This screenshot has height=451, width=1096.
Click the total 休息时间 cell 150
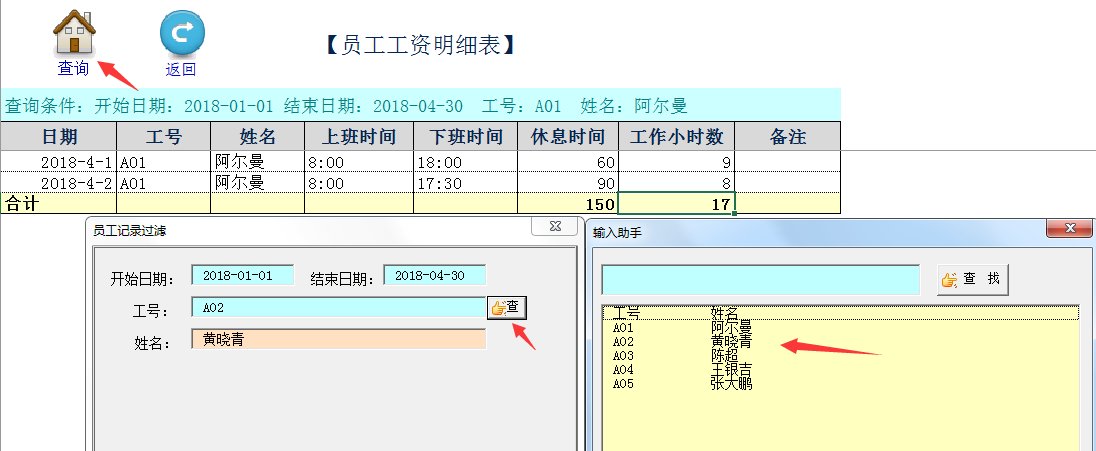coord(568,203)
